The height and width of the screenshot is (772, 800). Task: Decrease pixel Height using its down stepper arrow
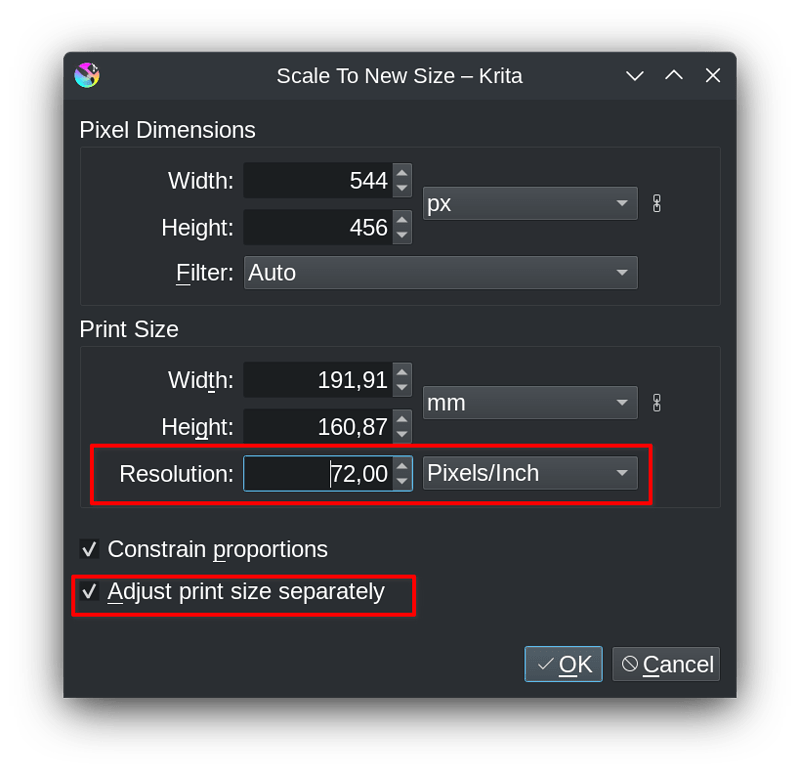(x=401, y=234)
